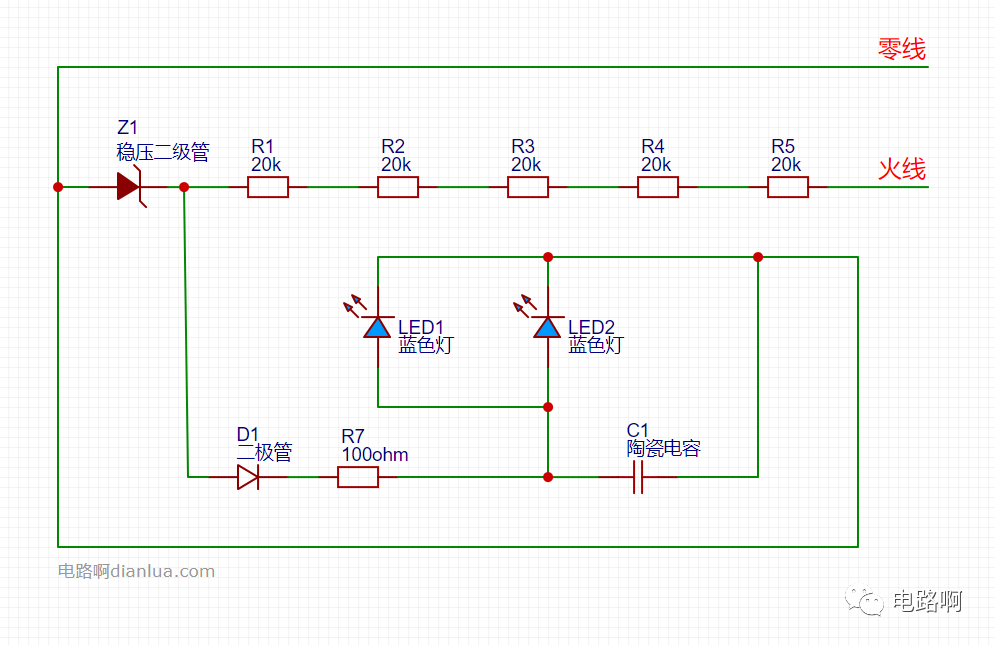This screenshot has height=645, width=995.
Task: Click the 零线 neutral wire label
Action: coord(902,49)
